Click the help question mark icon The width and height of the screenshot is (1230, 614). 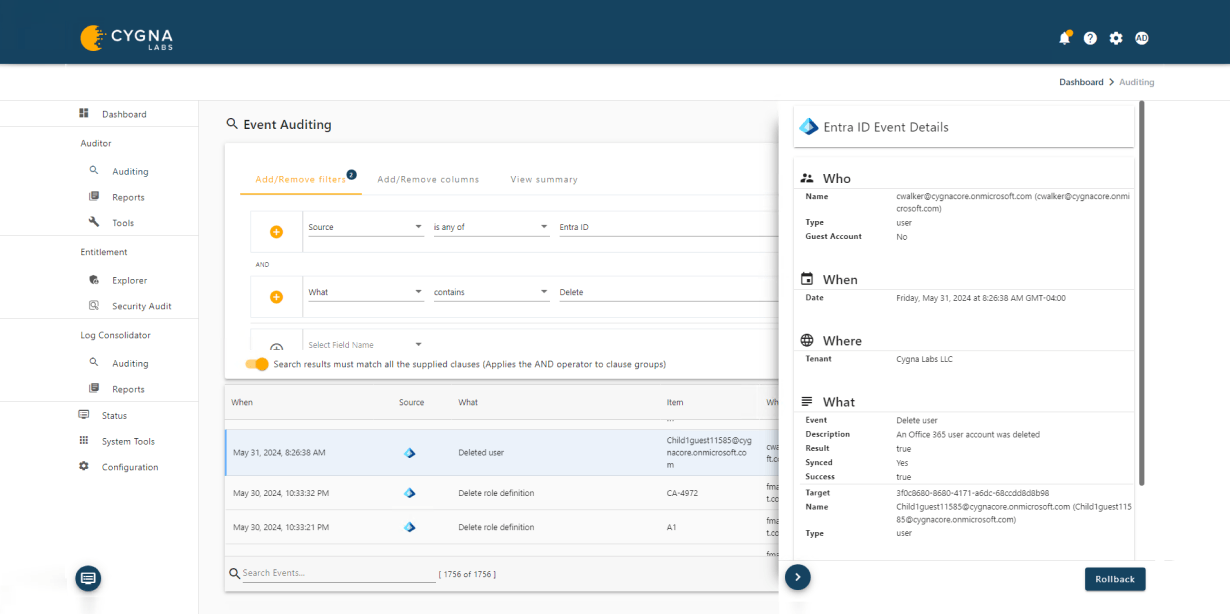[x=1090, y=37]
